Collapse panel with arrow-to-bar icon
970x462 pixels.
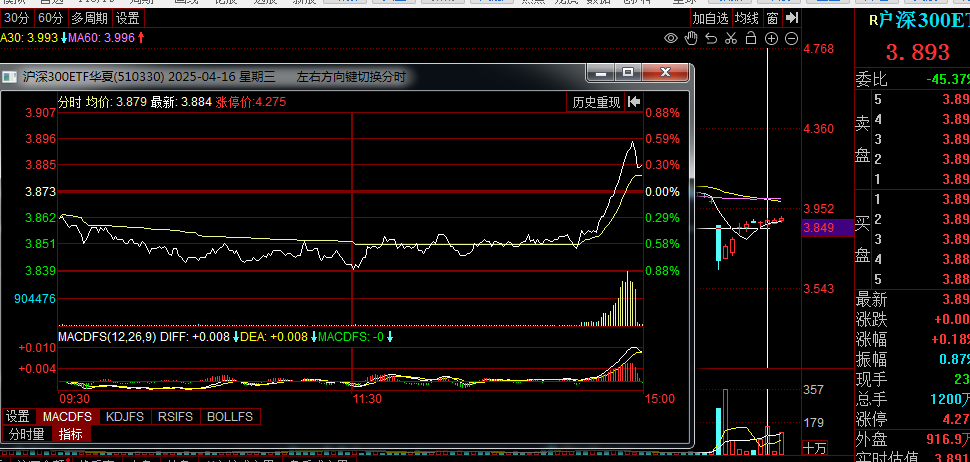(793, 18)
